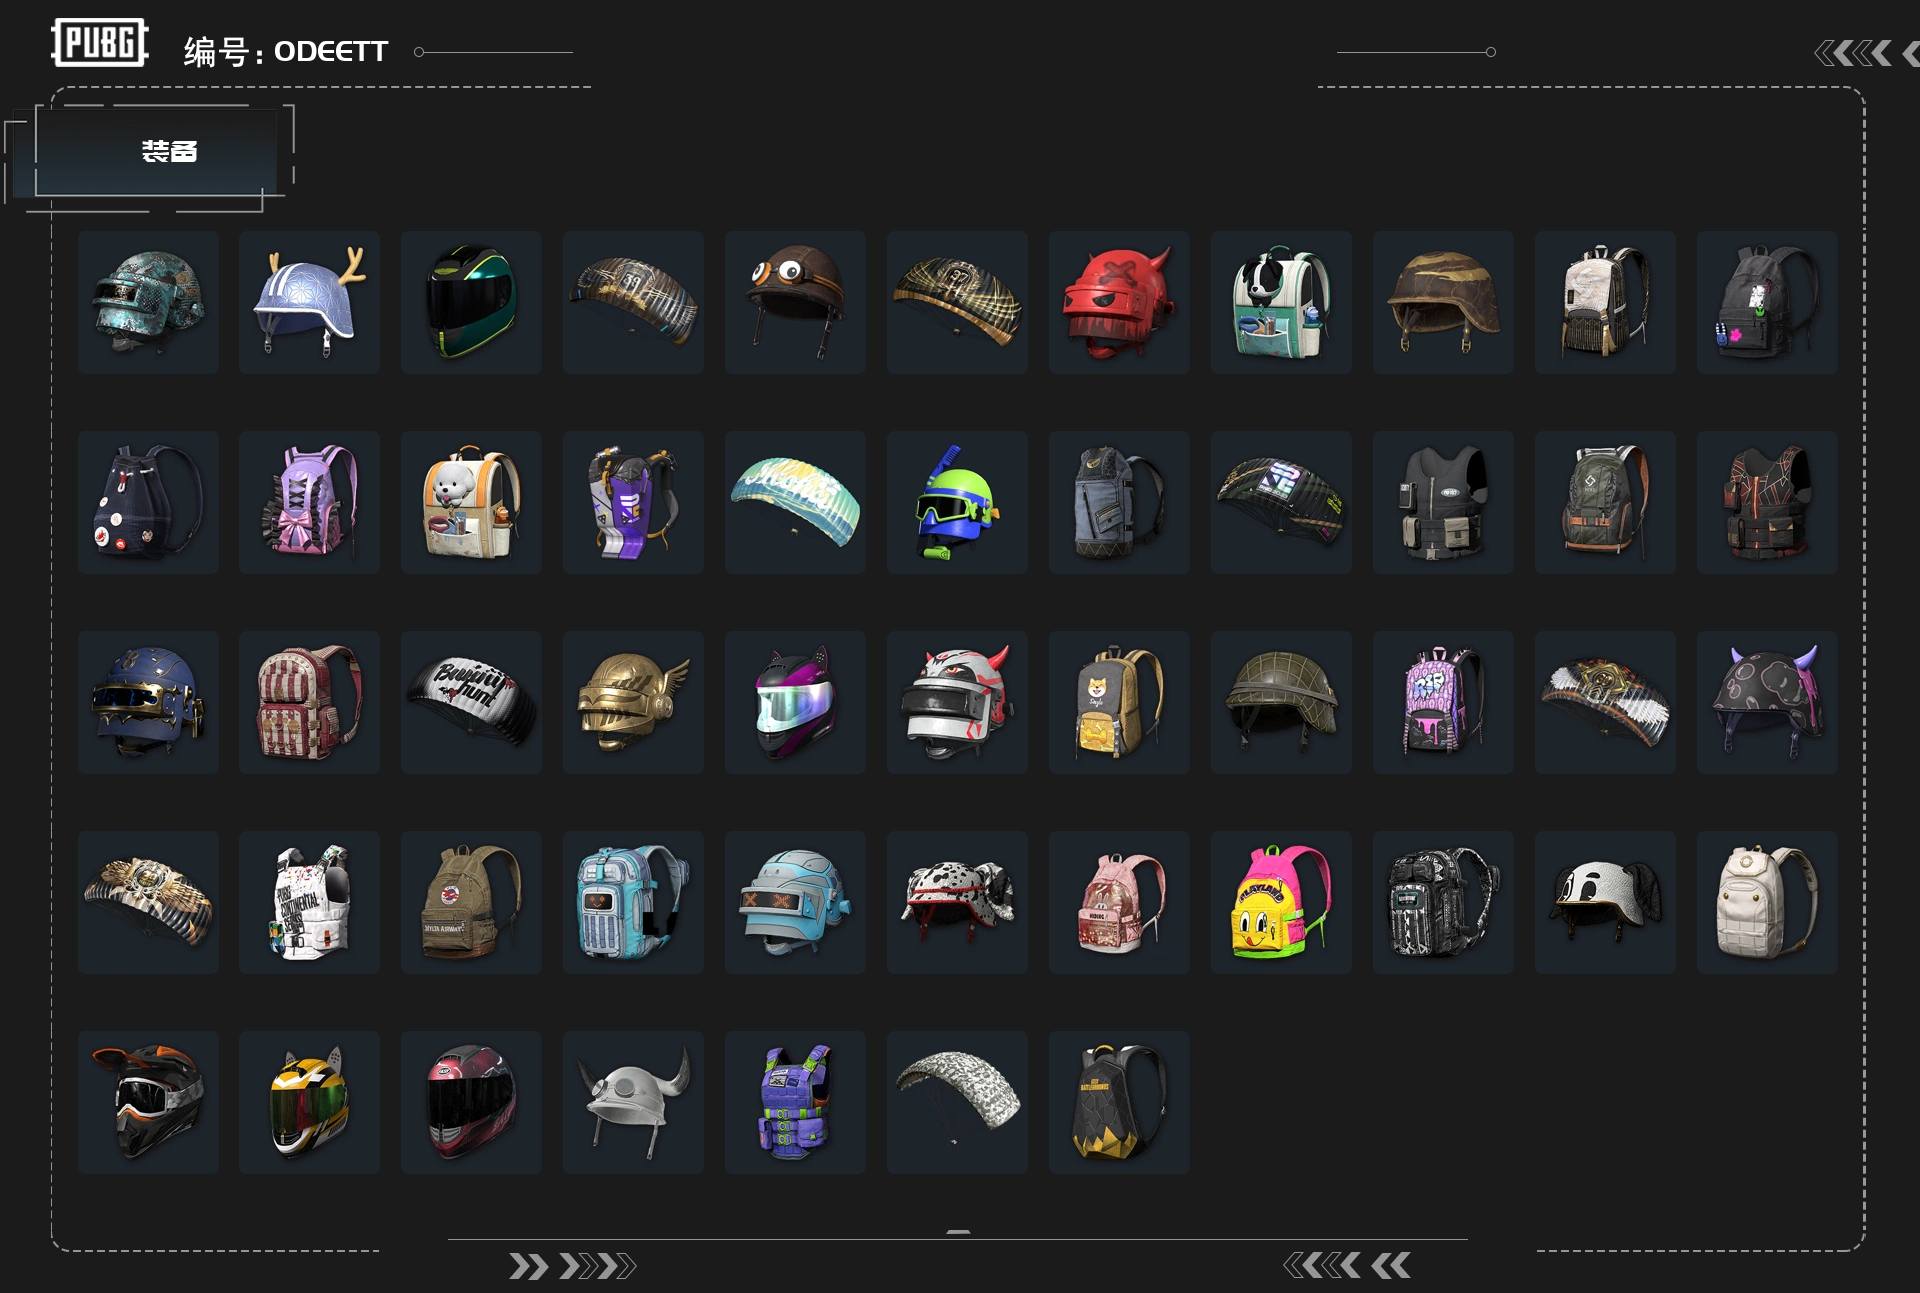Select the light blue robot-face backpack
Viewport: 1920px width, 1293px height.
pos(633,902)
